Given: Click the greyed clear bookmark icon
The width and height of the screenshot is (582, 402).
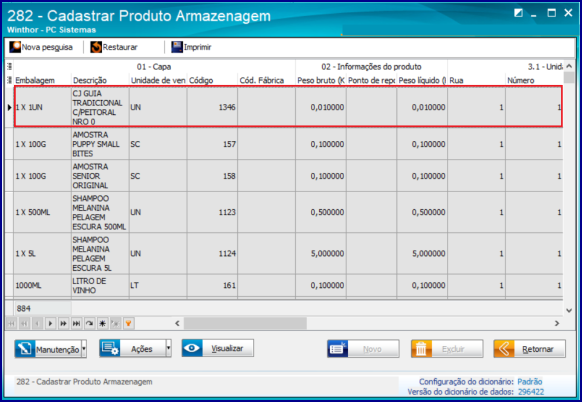Looking at the screenshot, I should point(115,324).
